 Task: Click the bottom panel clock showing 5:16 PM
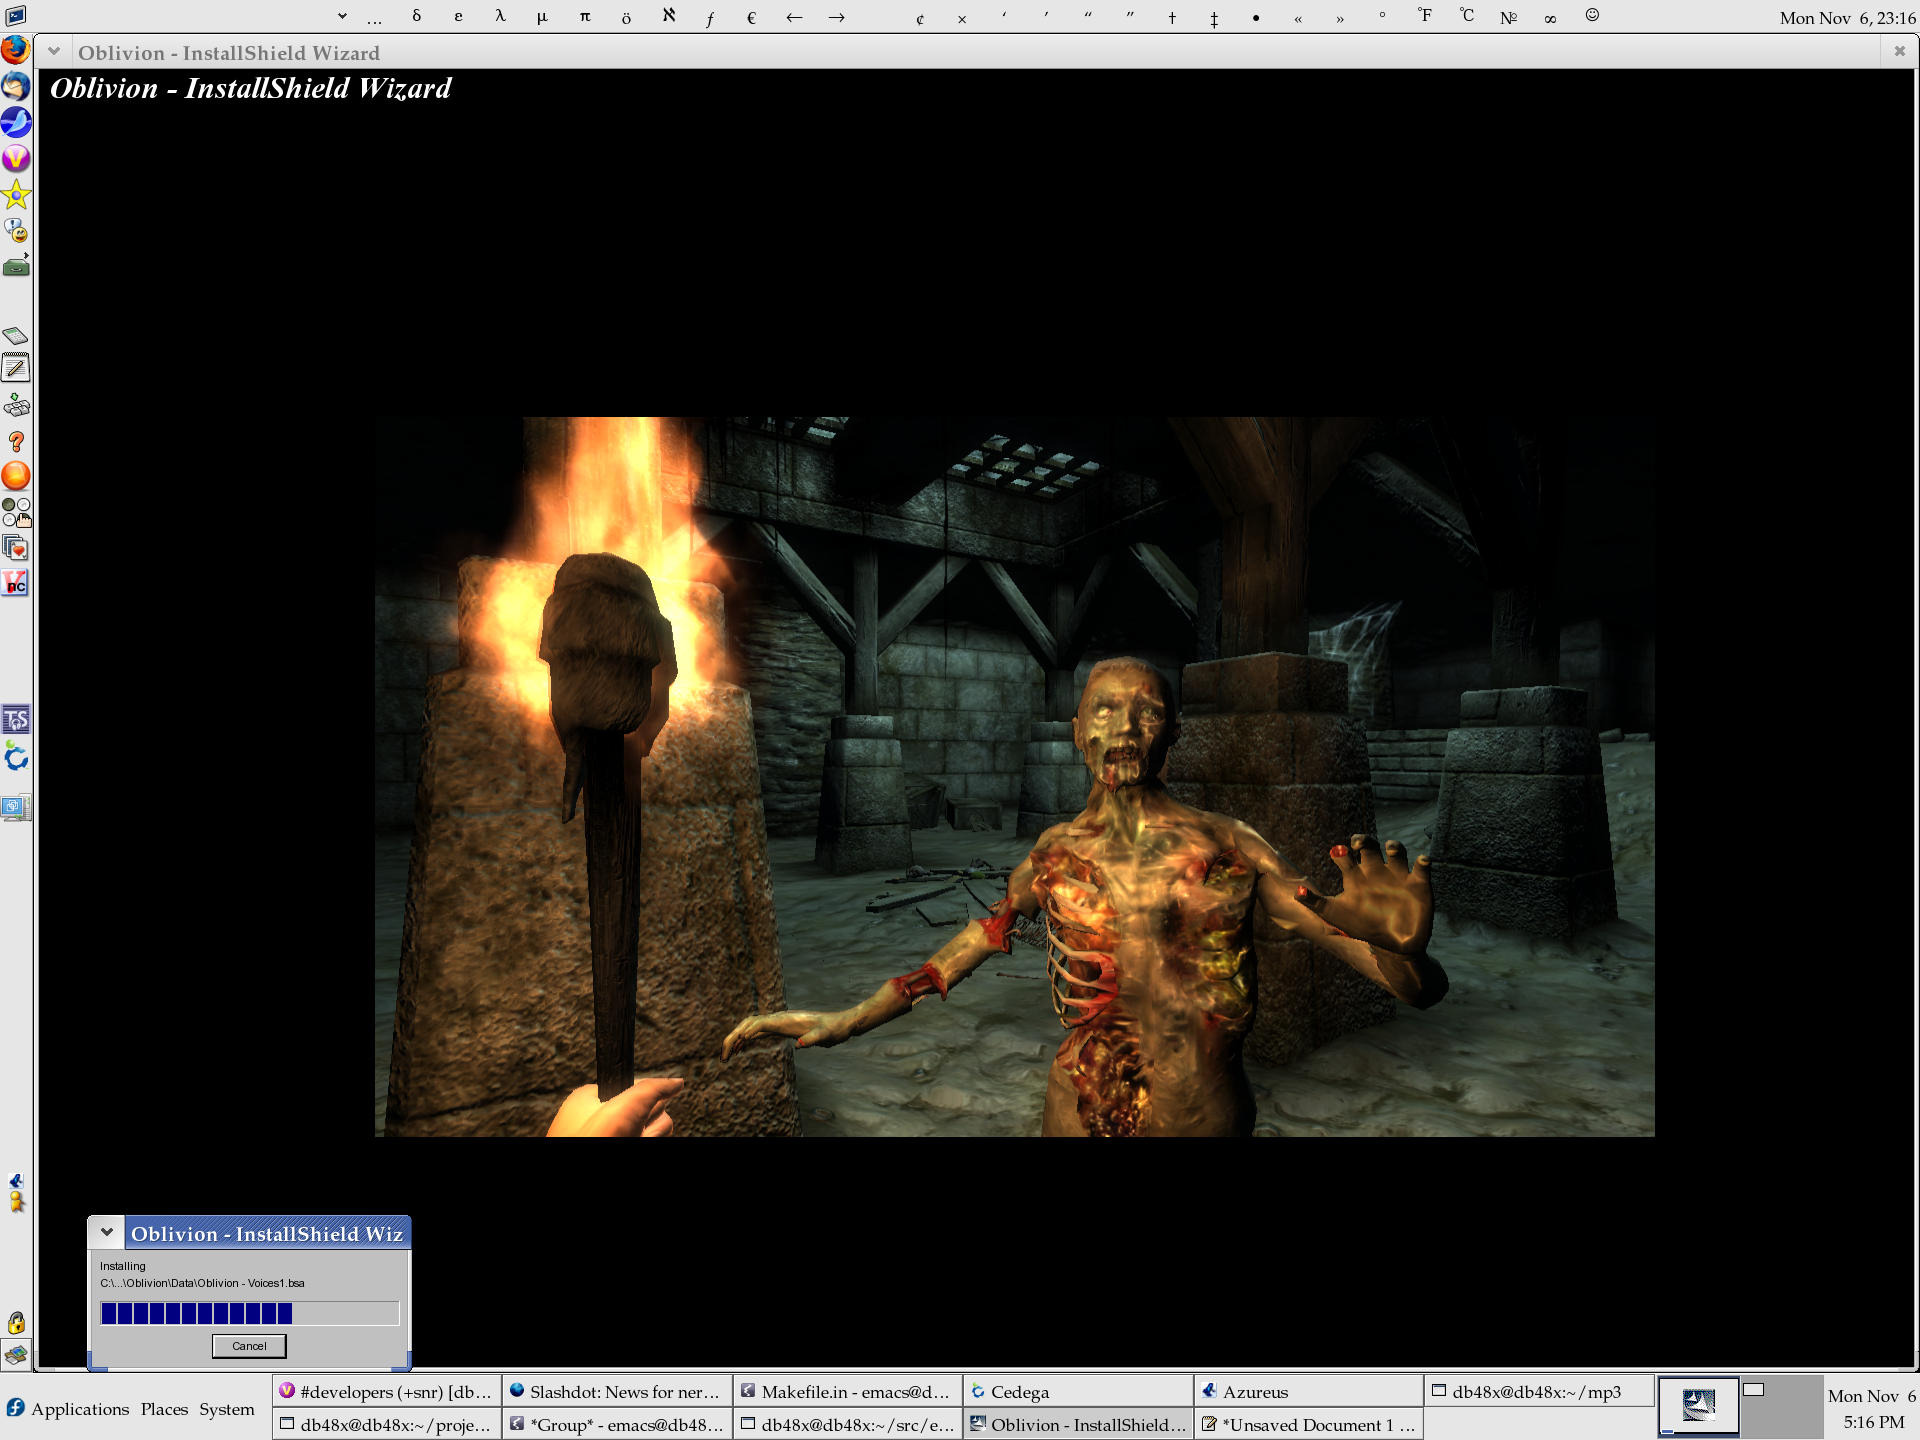click(1872, 1408)
